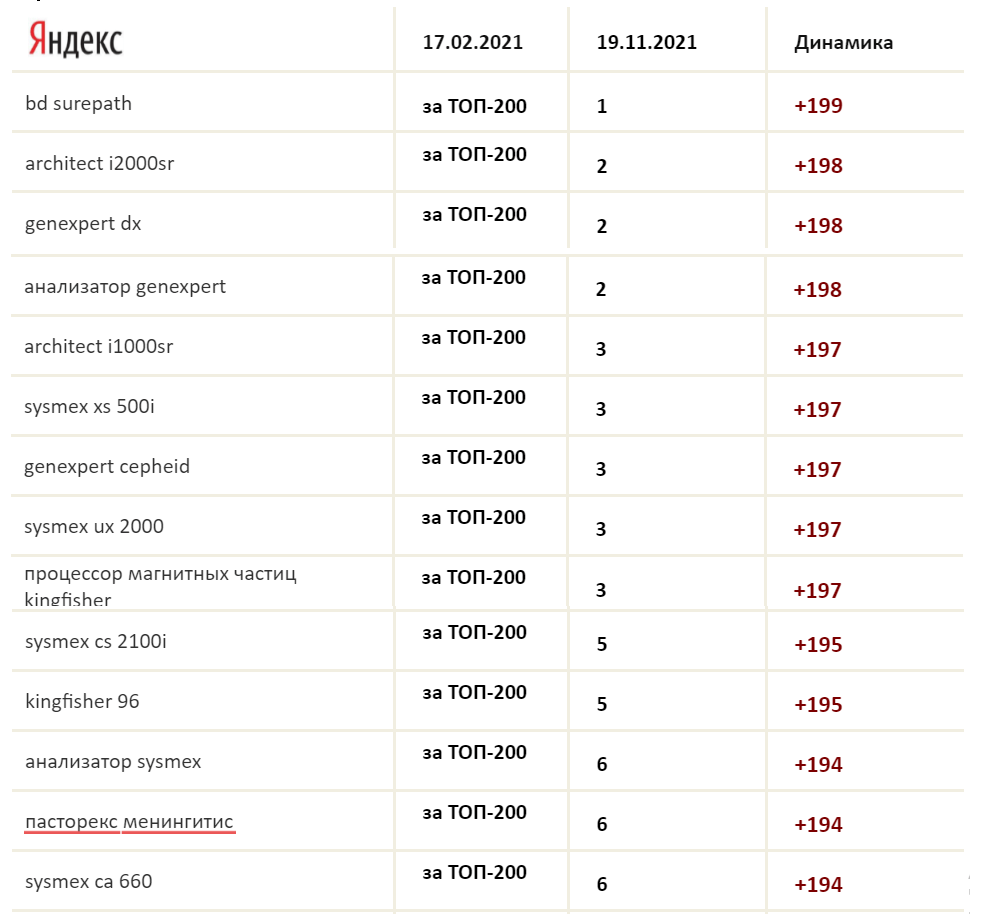
Task: Click the +199 dynamics value
Action: pos(818,105)
